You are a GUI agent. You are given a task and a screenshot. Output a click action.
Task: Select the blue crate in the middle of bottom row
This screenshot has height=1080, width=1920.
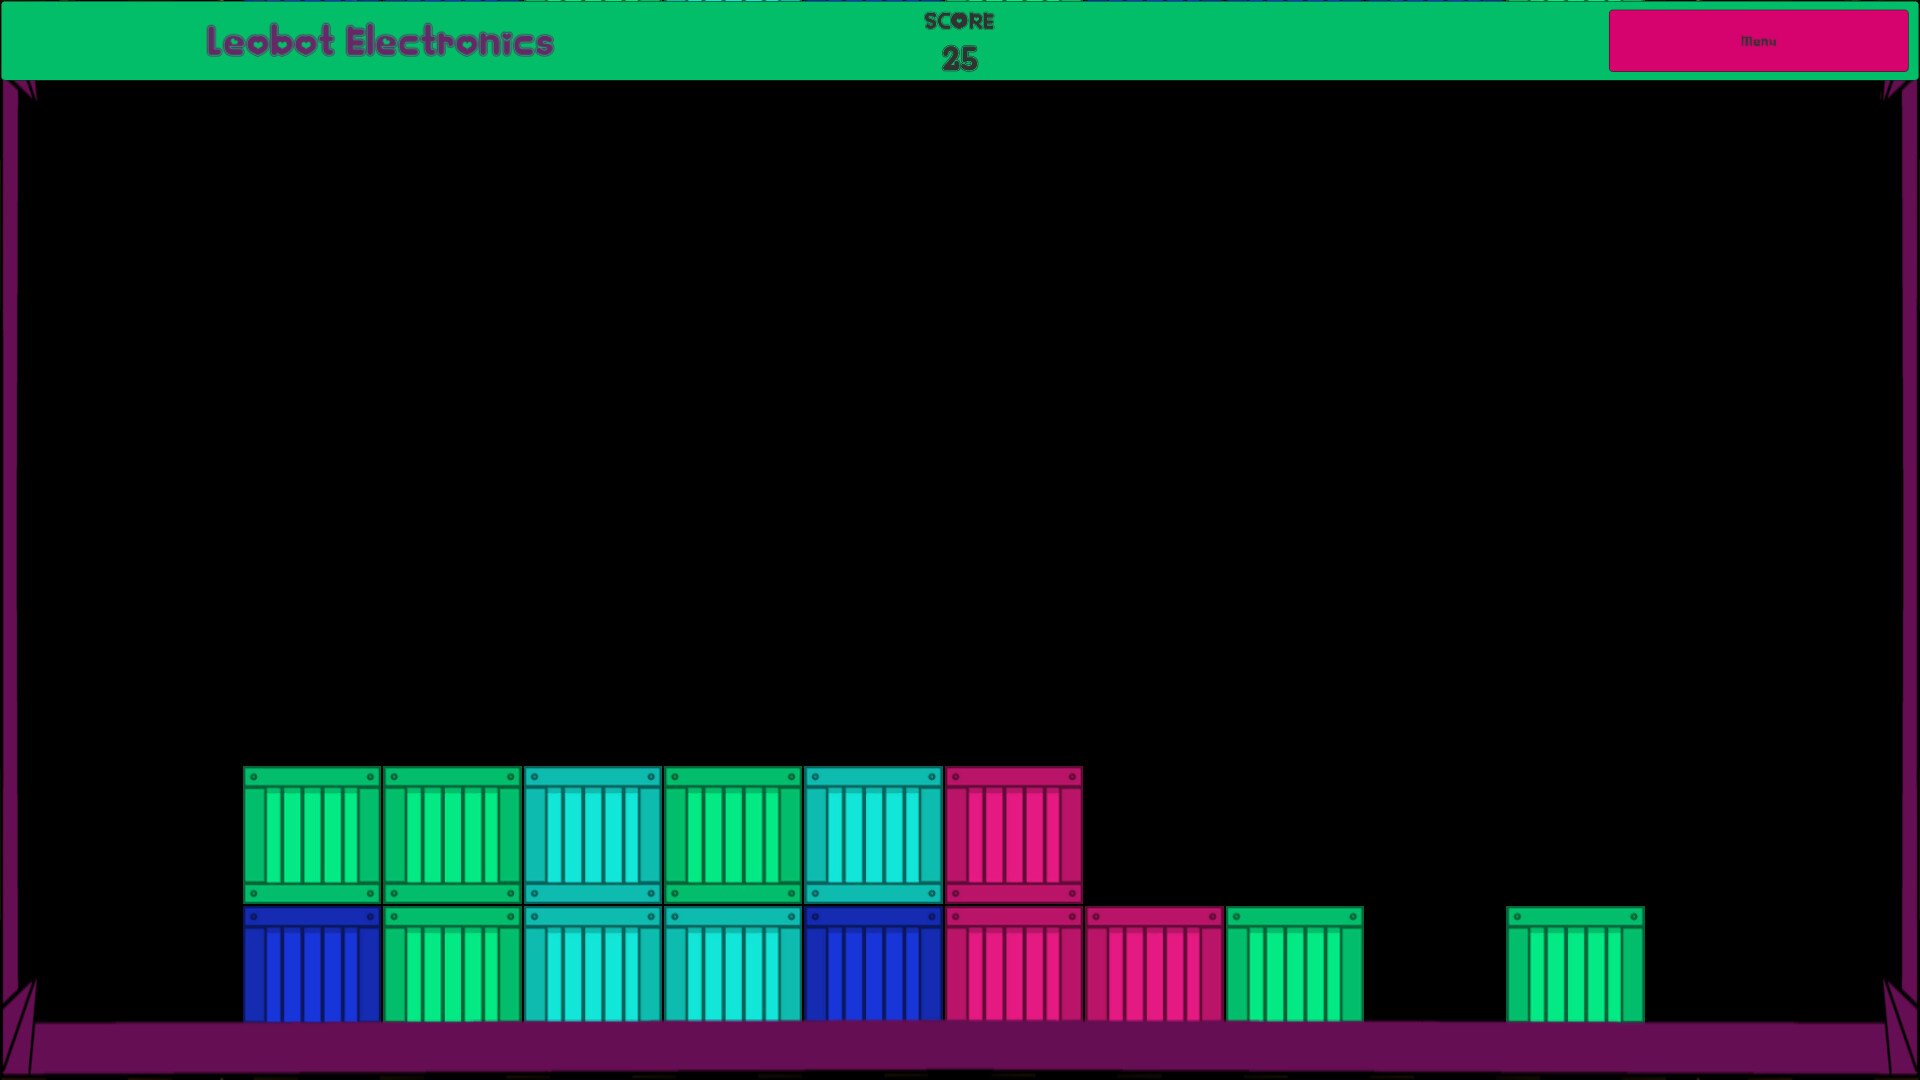pos(872,963)
